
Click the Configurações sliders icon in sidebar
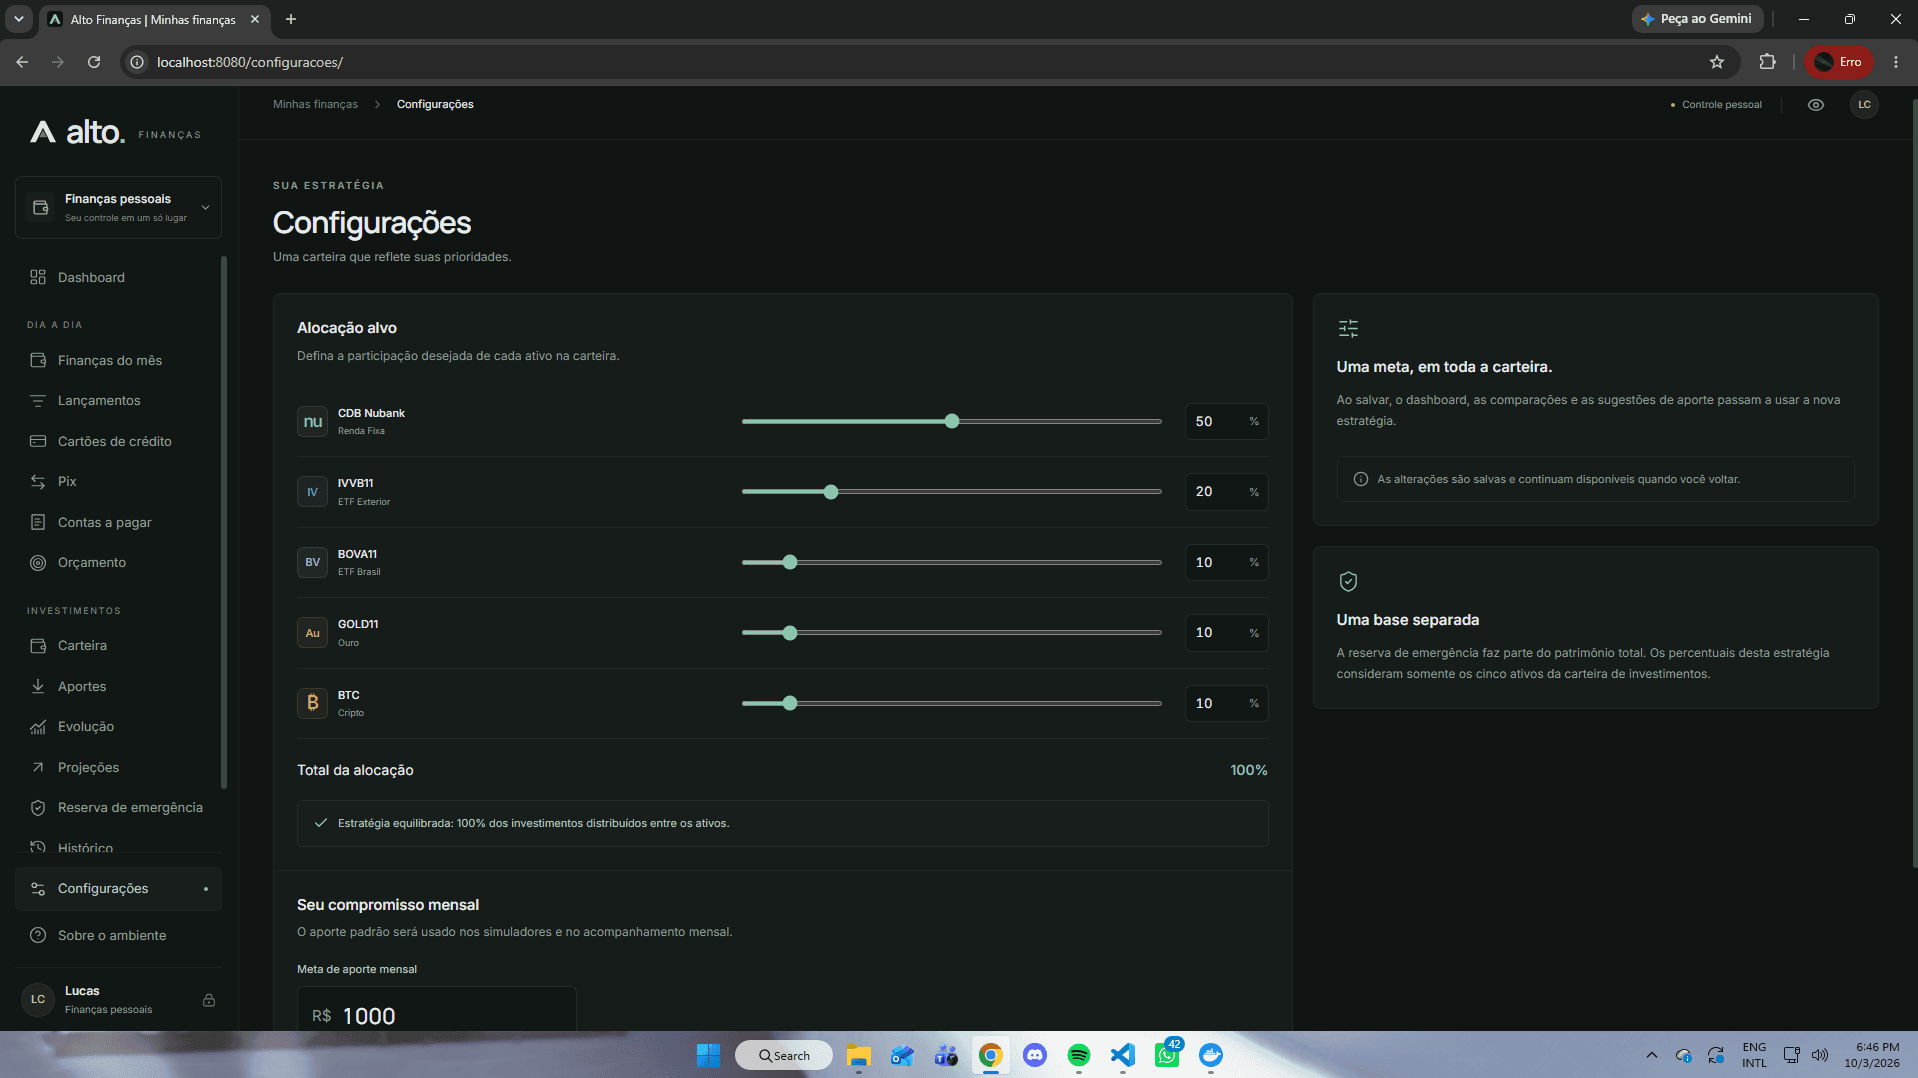(38, 889)
